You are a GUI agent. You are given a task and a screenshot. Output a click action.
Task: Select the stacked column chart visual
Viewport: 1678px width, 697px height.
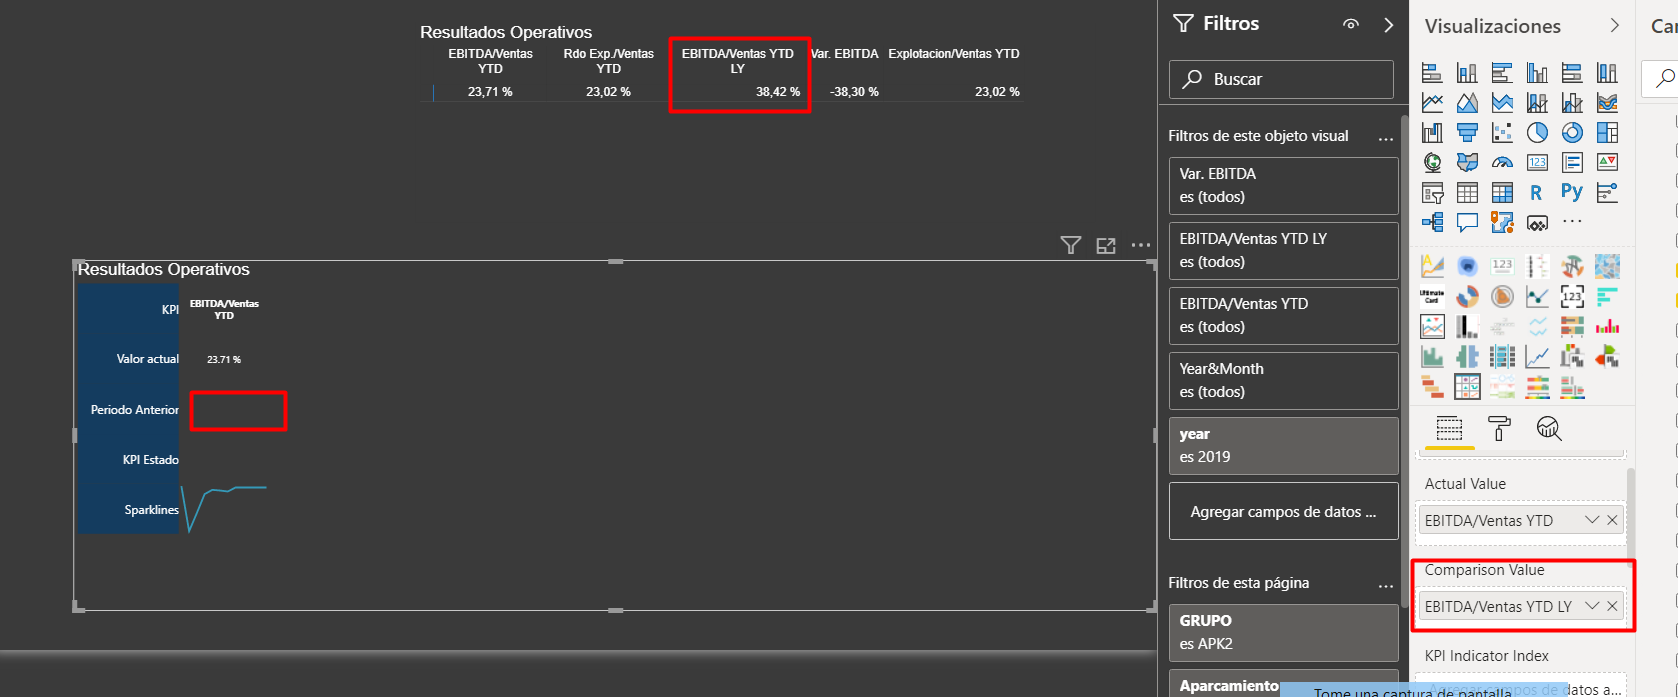pos(1467,73)
